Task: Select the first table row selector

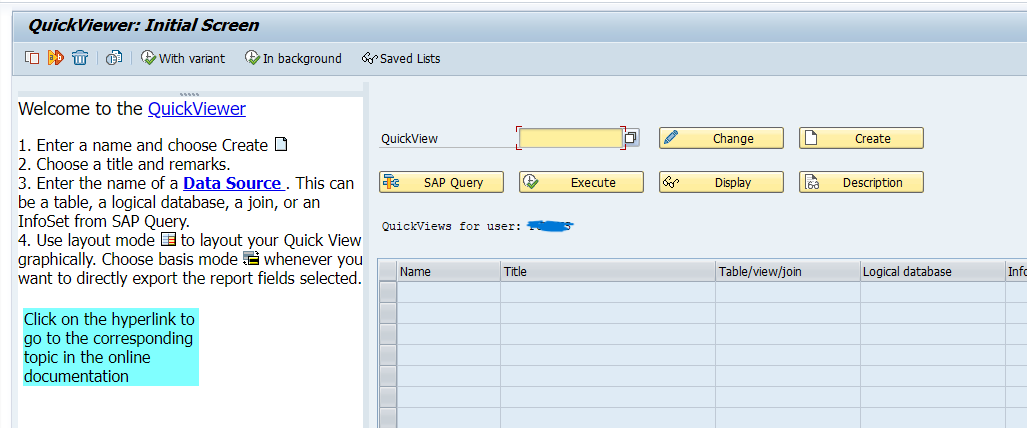Action: pyautogui.click(x=388, y=292)
